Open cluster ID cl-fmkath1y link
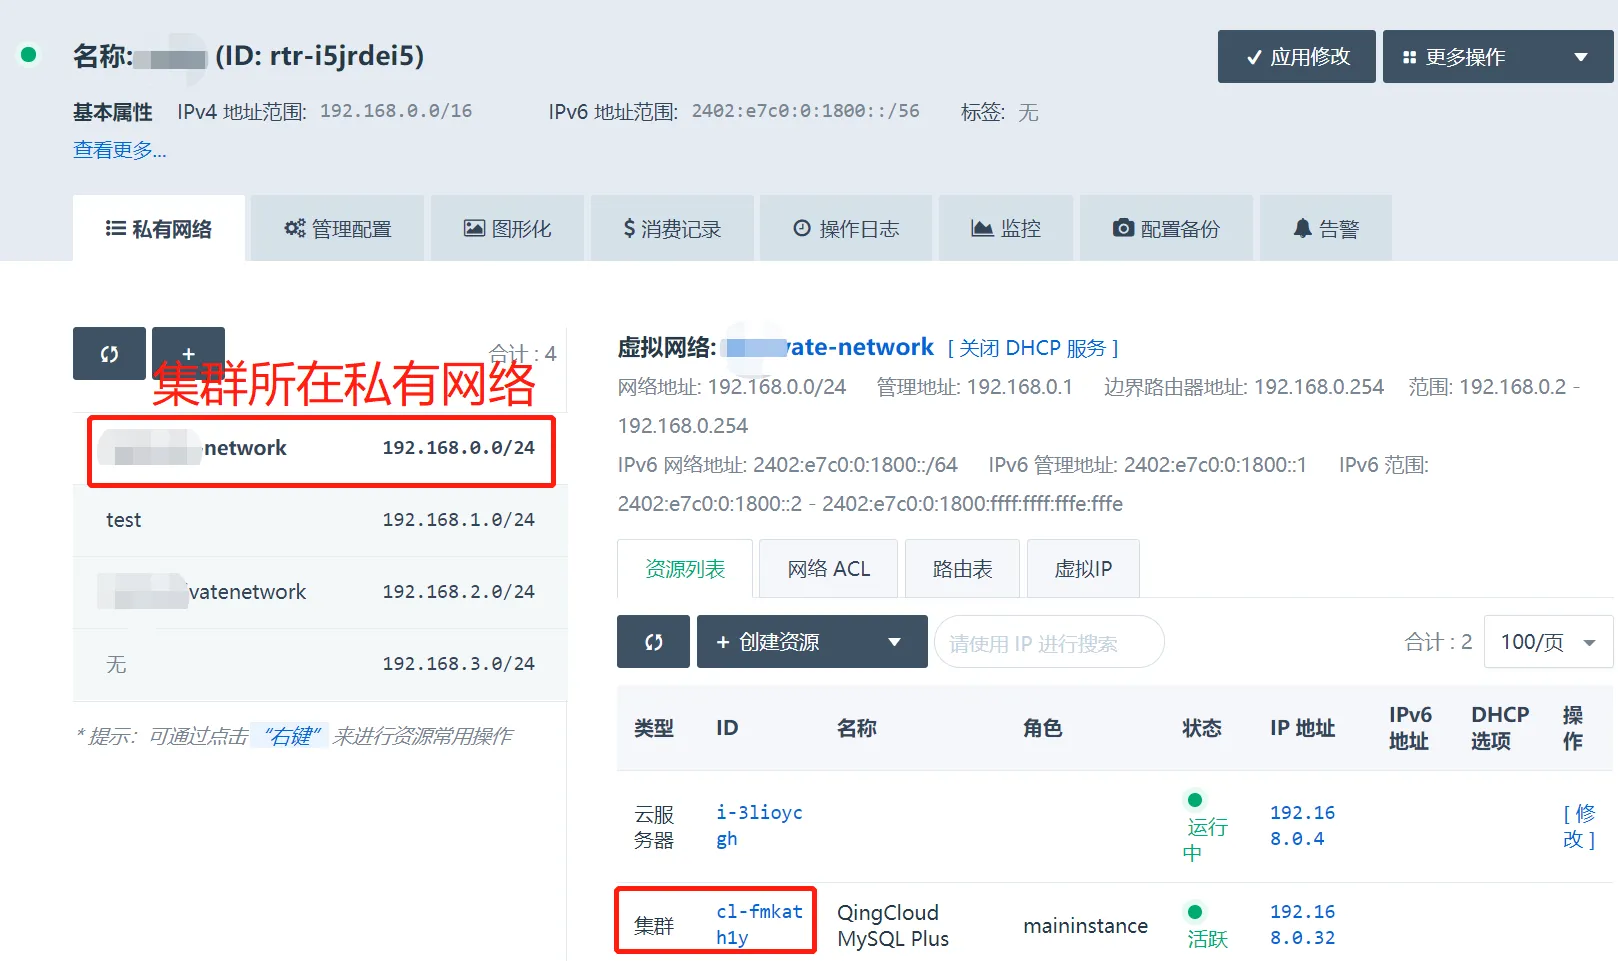Screen dimensions: 1618x961 click(759, 925)
